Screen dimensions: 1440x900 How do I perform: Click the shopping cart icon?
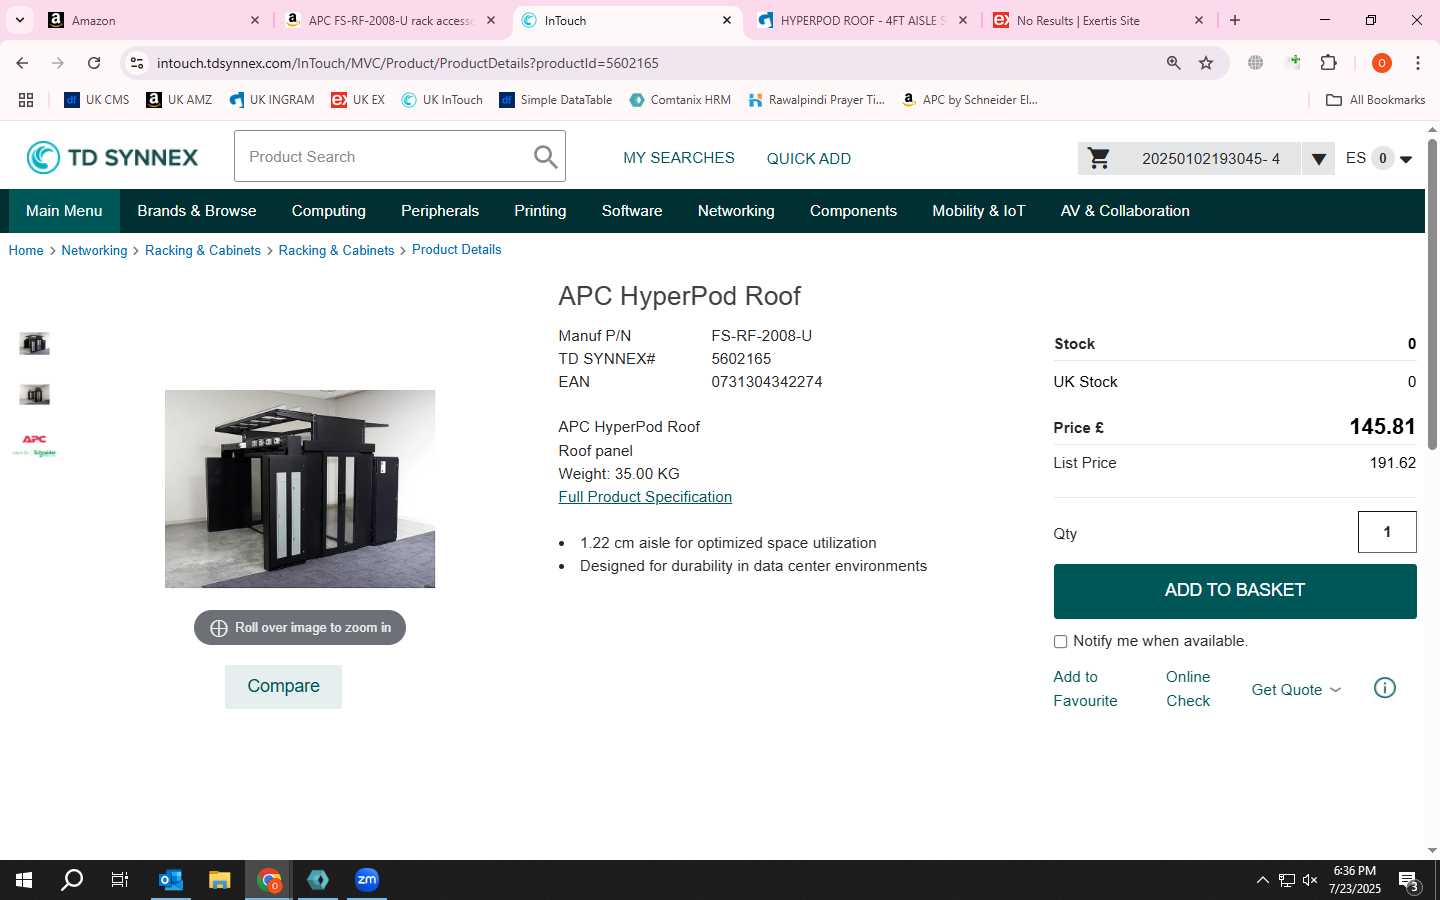pos(1099,158)
